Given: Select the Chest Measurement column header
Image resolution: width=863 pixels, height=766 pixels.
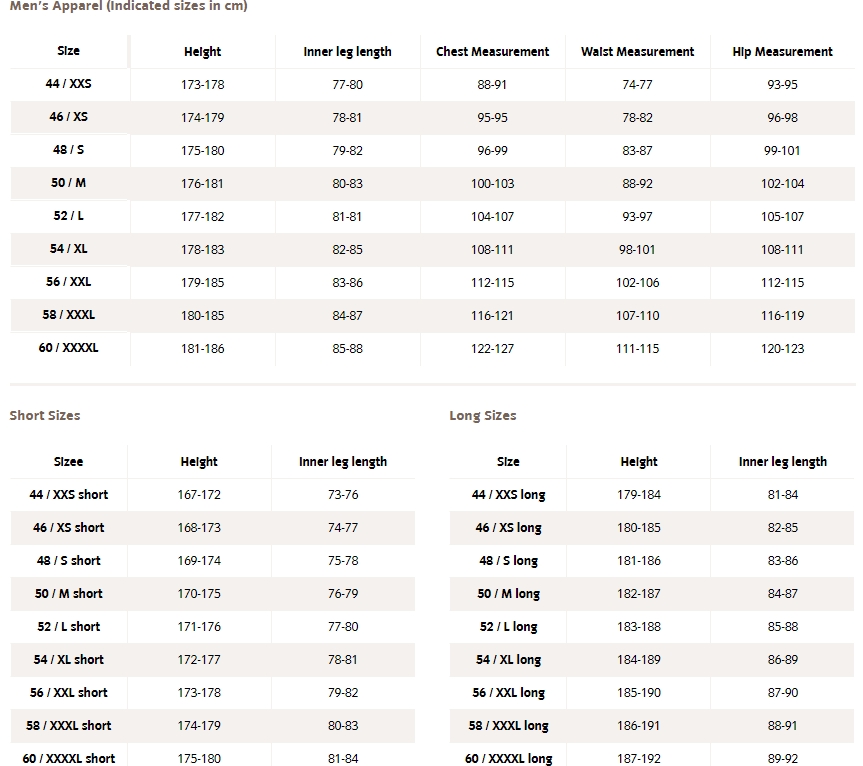Looking at the screenshot, I should click(493, 52).
